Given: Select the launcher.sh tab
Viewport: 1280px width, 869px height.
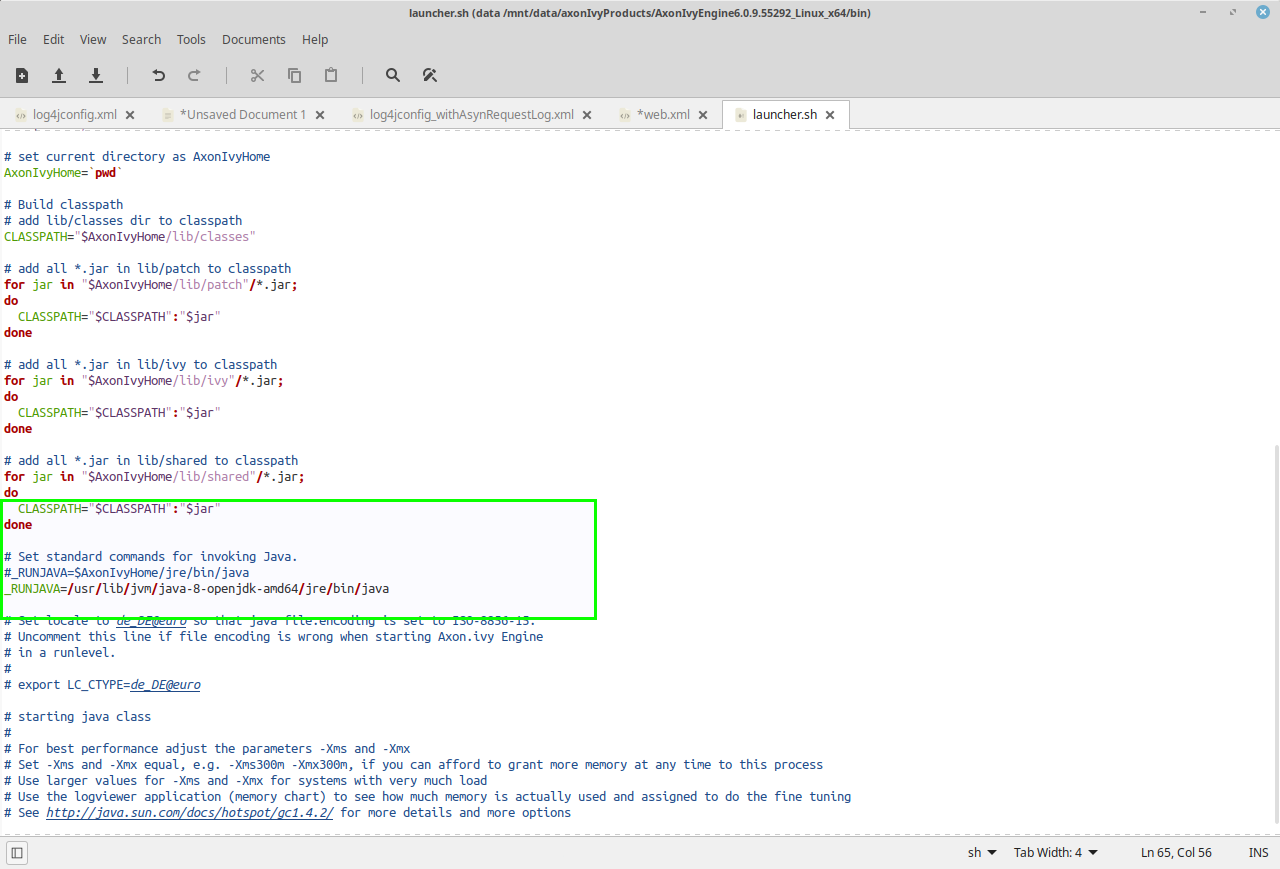Looking at the screenshot, I should pos(785,115).
